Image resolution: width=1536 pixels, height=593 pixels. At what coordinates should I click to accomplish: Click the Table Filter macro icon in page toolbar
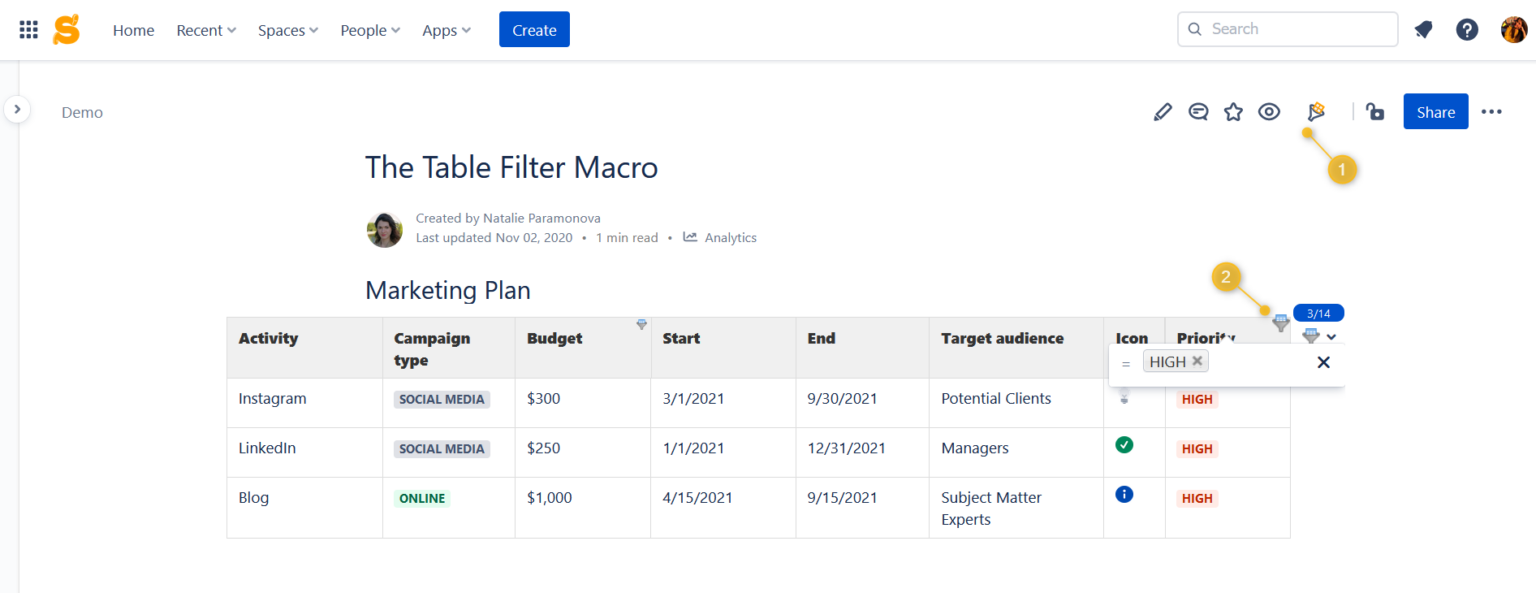[x=1316, y=112]
